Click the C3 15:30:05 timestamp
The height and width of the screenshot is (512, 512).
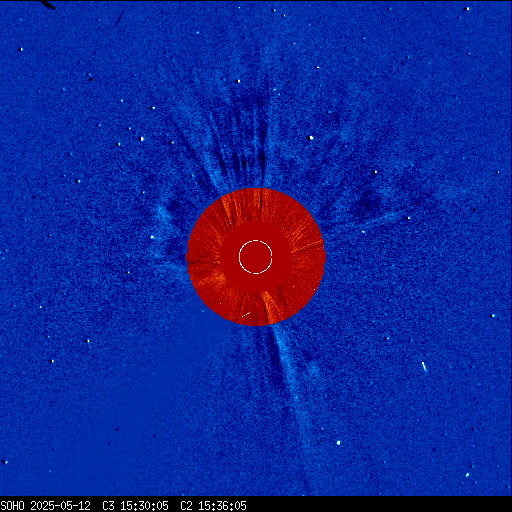click(x=135, y=506)
